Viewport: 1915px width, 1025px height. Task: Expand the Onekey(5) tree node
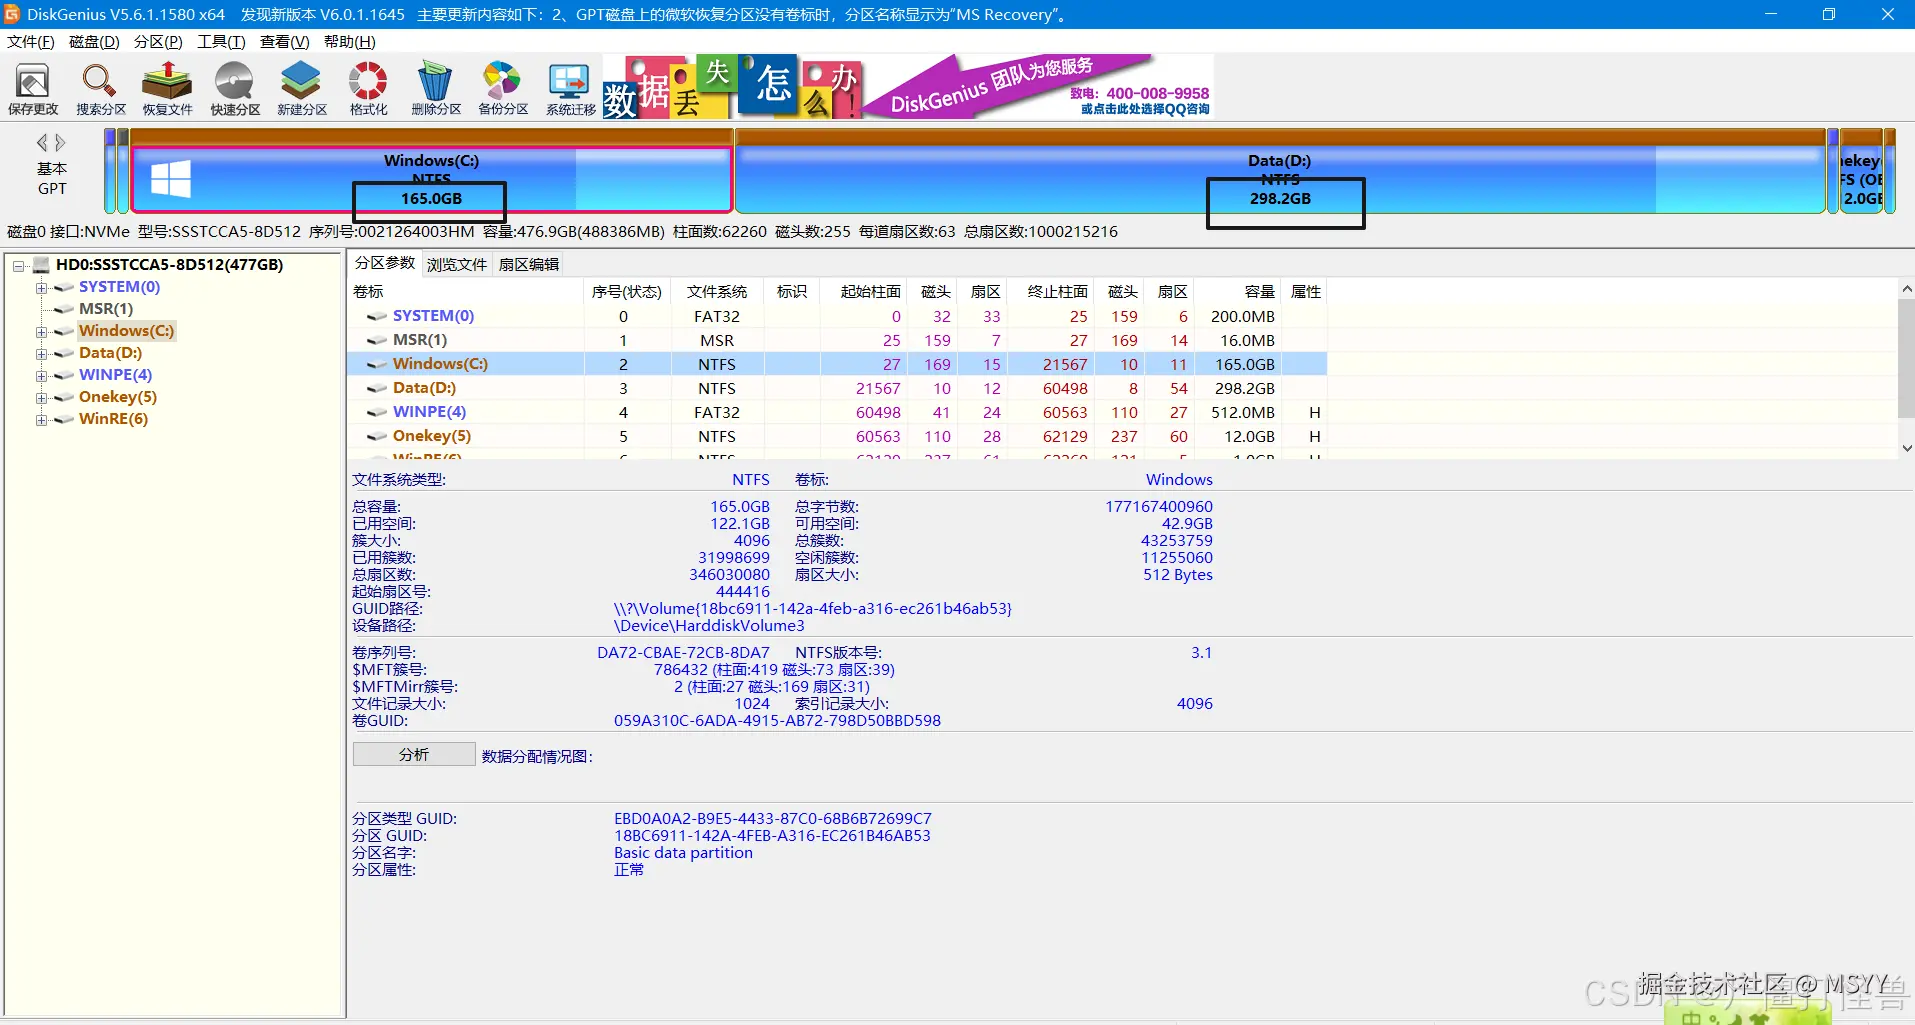(41, 398)
